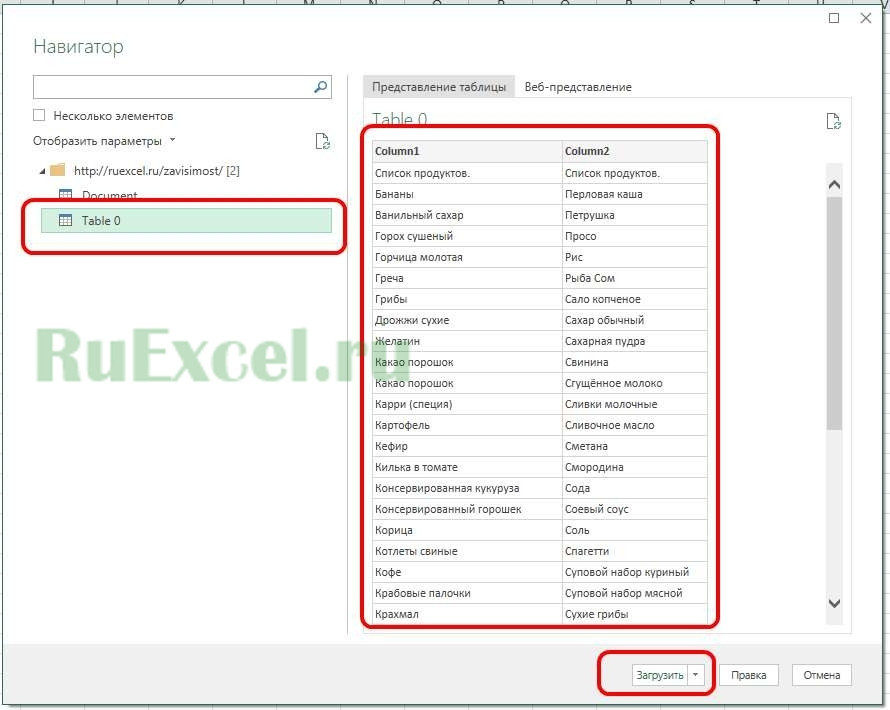This screenshot has height=710, width=890.
Task: Click the Кефир cell
Action: click(467, 446)
